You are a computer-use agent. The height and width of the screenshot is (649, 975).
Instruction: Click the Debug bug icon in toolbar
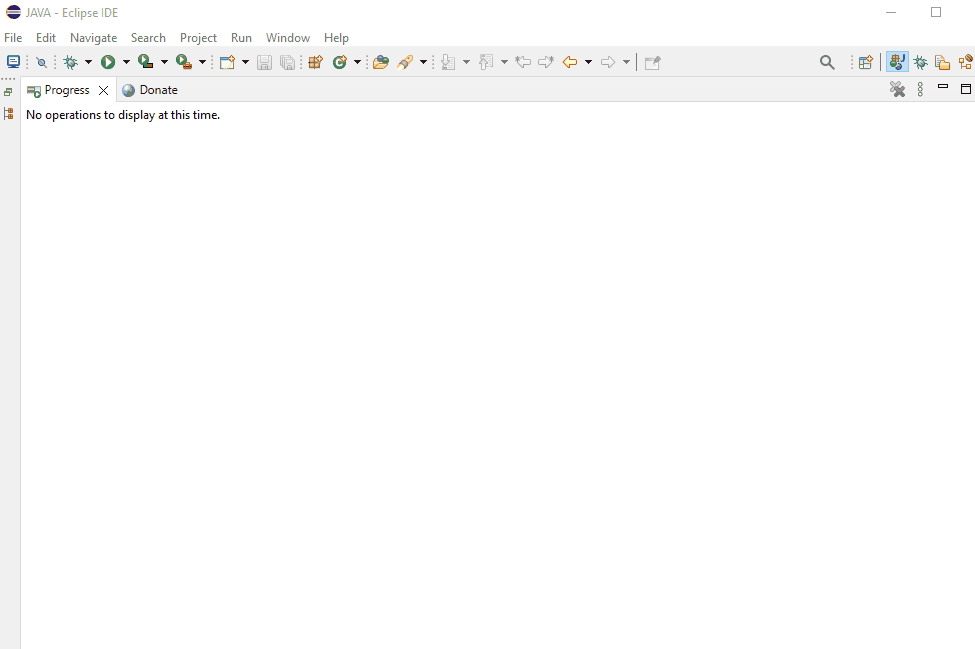(x=70, y=62)
